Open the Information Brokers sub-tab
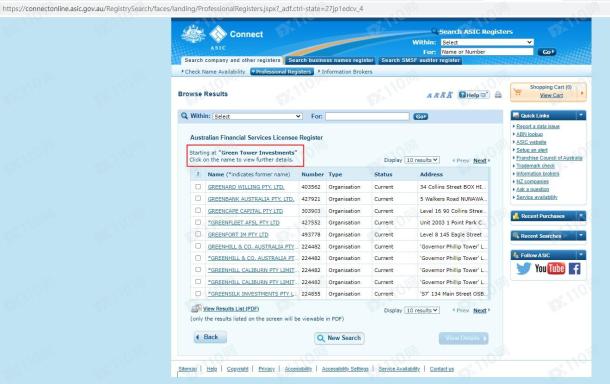This screenshot has height=384, width=610. [x=345, y=72]
